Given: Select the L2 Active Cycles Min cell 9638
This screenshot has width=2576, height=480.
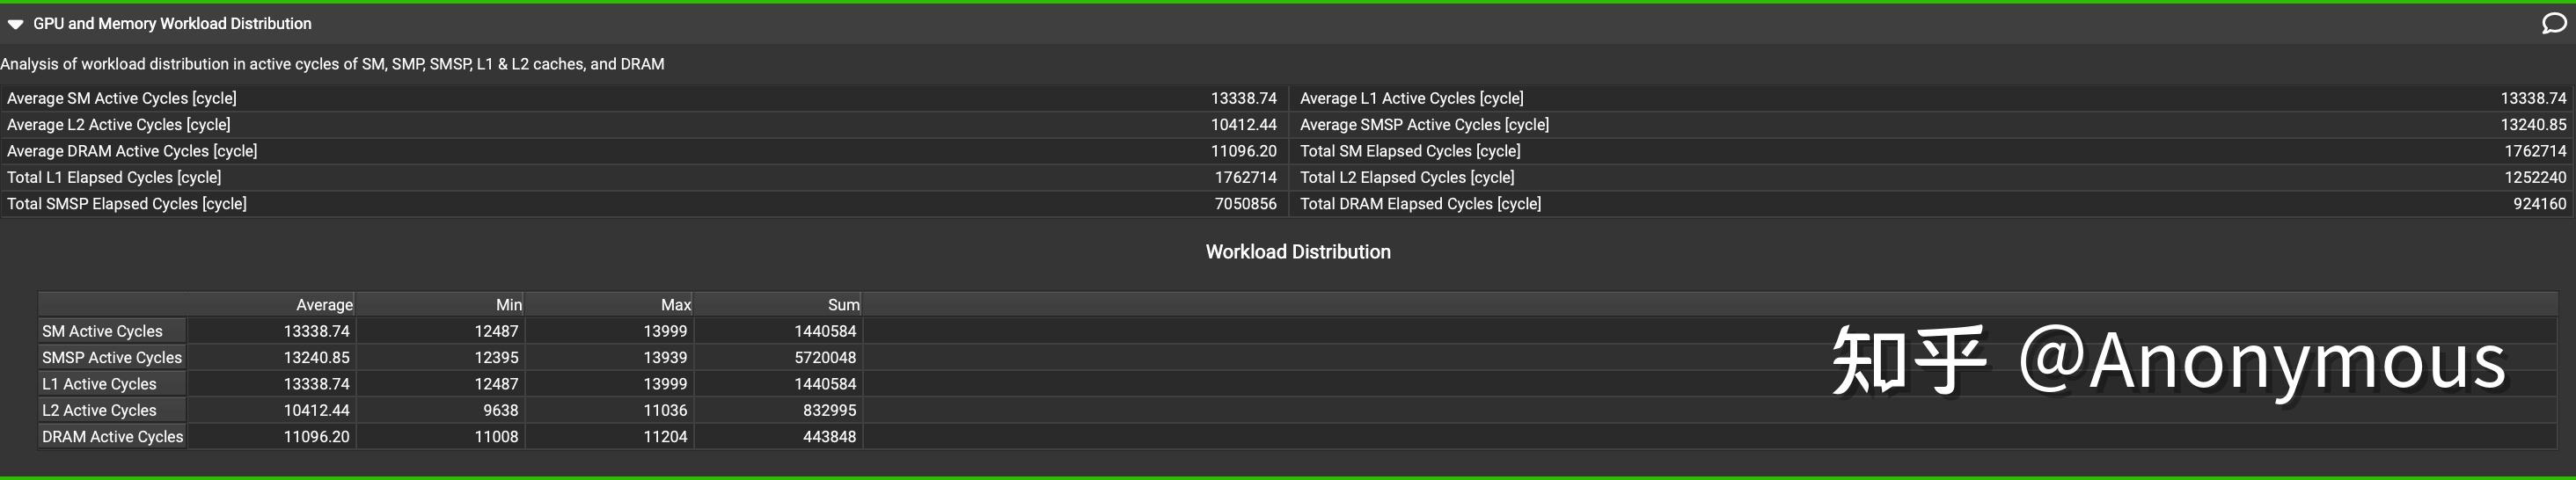Looking at the screenshot, I should pyautogui.click(x=500, y=410).
